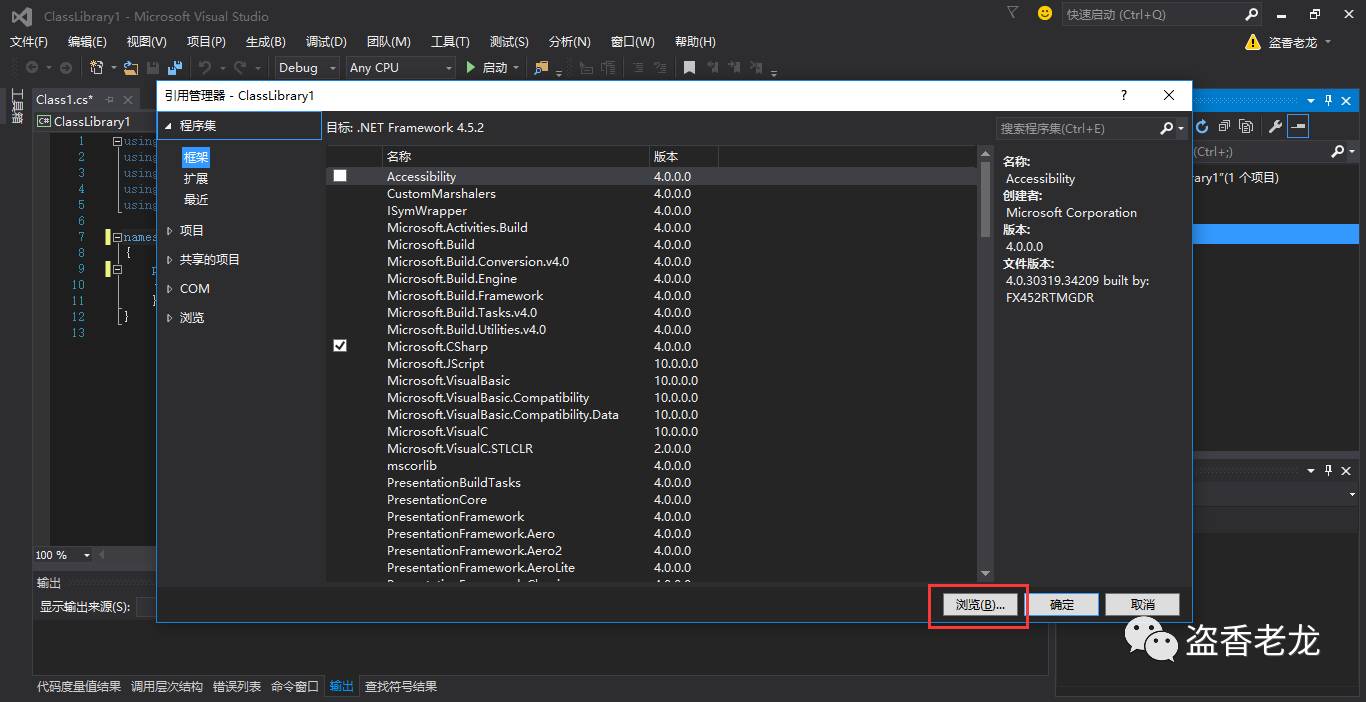This screenshot has width=1366, height=702.
Task: Select the PresentationCore assembly row
Action: 652,499
